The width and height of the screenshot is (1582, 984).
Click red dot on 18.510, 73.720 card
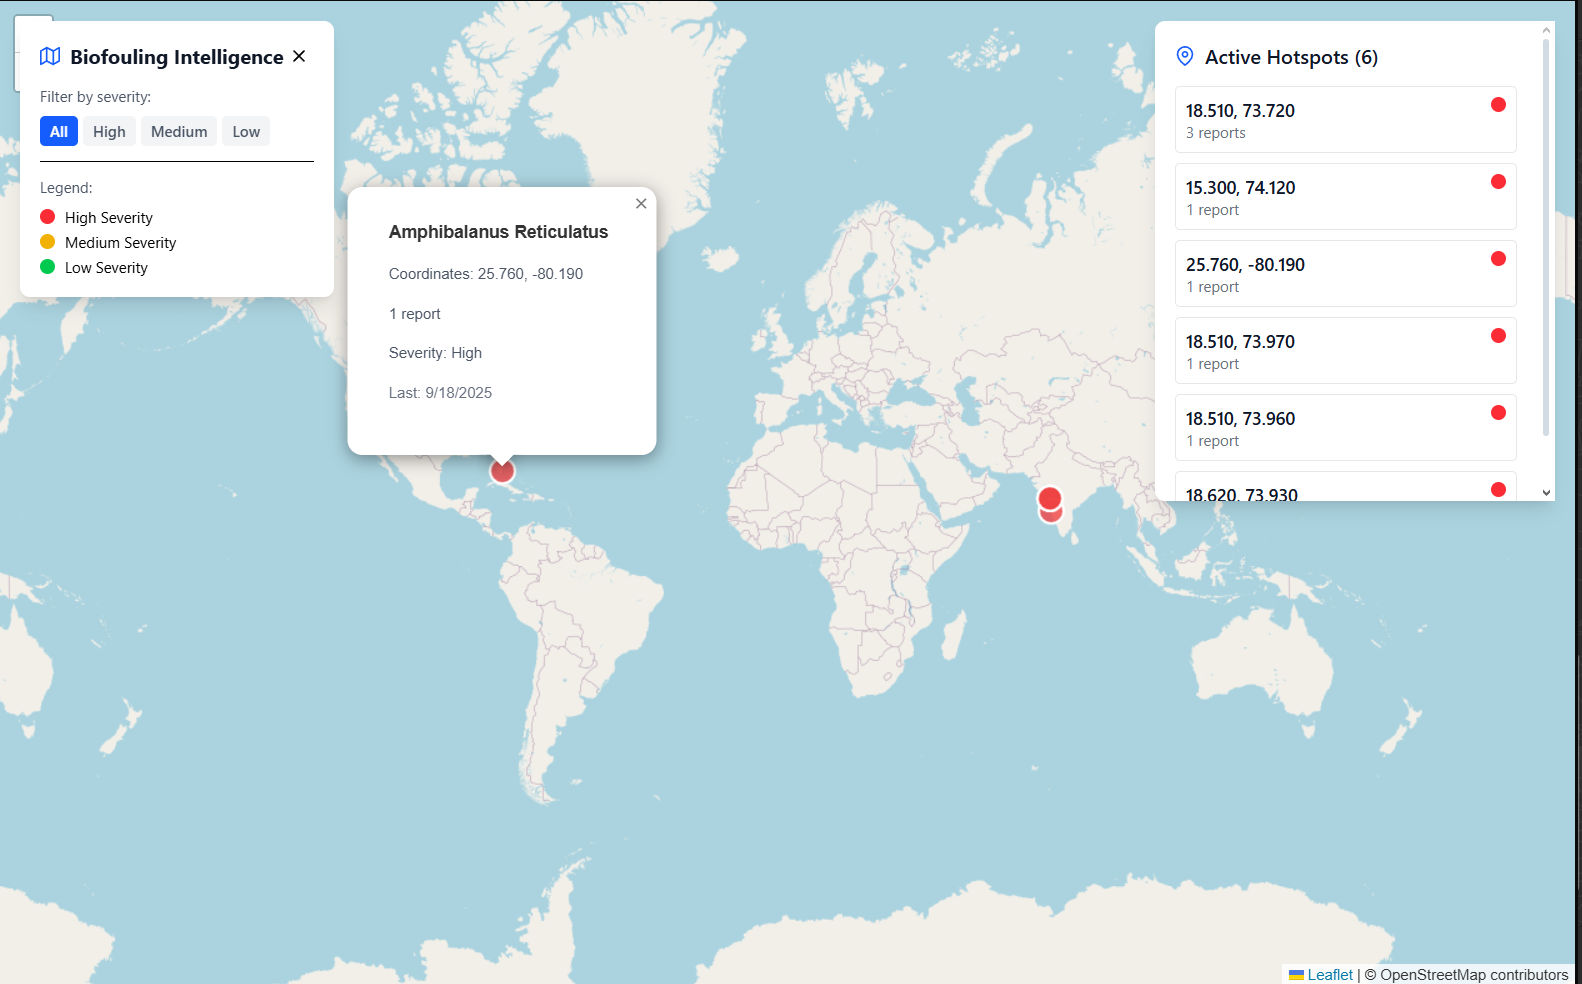[x=1498, y=105]
